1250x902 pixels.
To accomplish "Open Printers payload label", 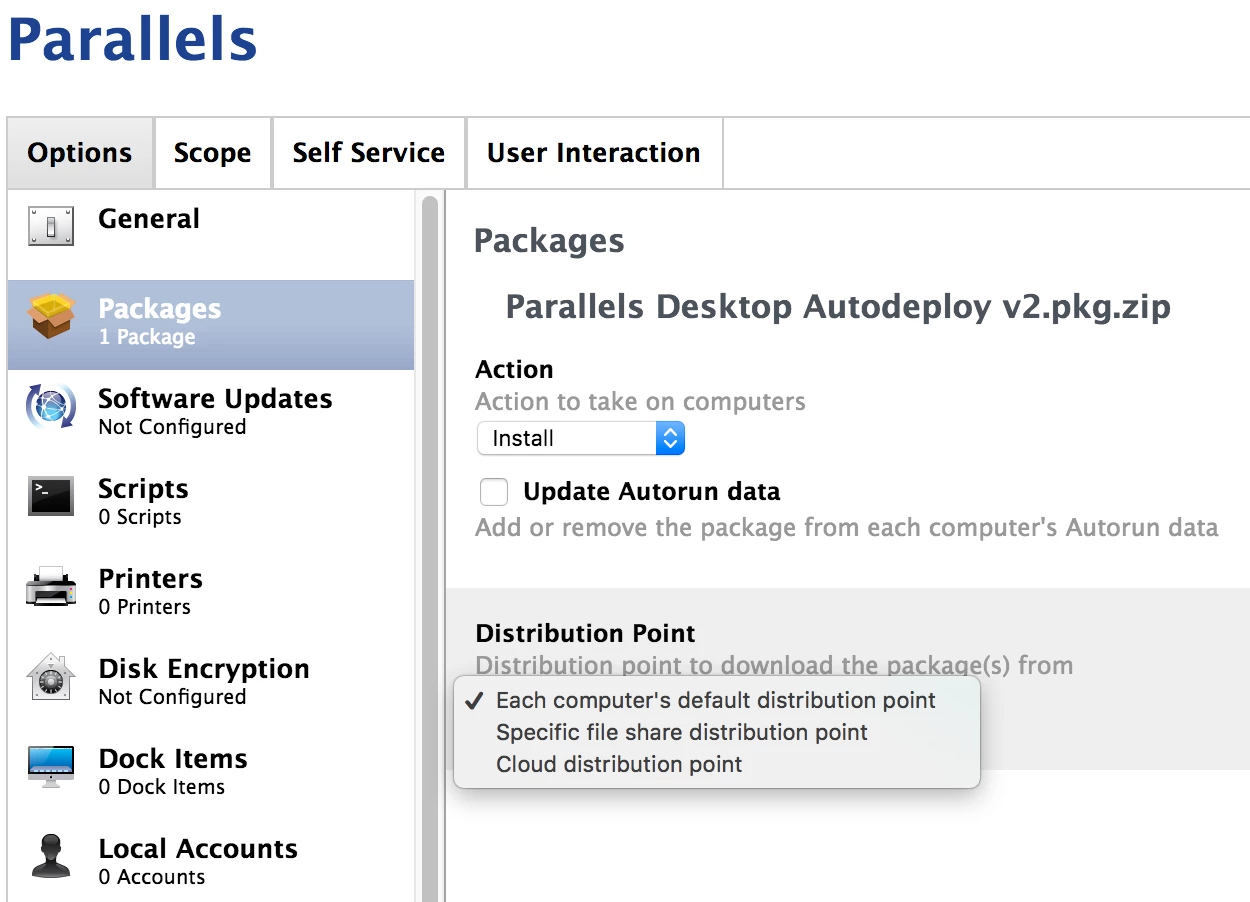I will (x=150, y=579).
